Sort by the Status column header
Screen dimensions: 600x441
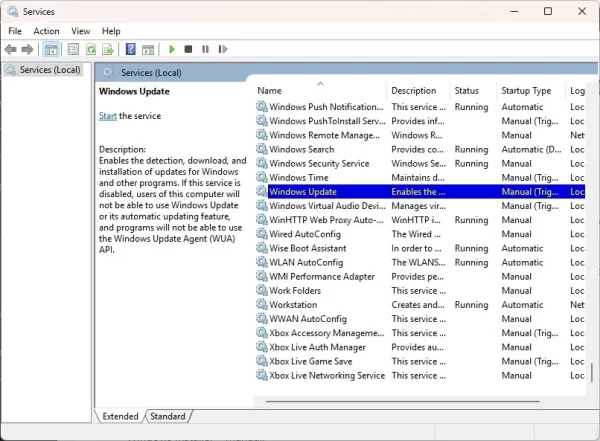[x=473, y=90]
